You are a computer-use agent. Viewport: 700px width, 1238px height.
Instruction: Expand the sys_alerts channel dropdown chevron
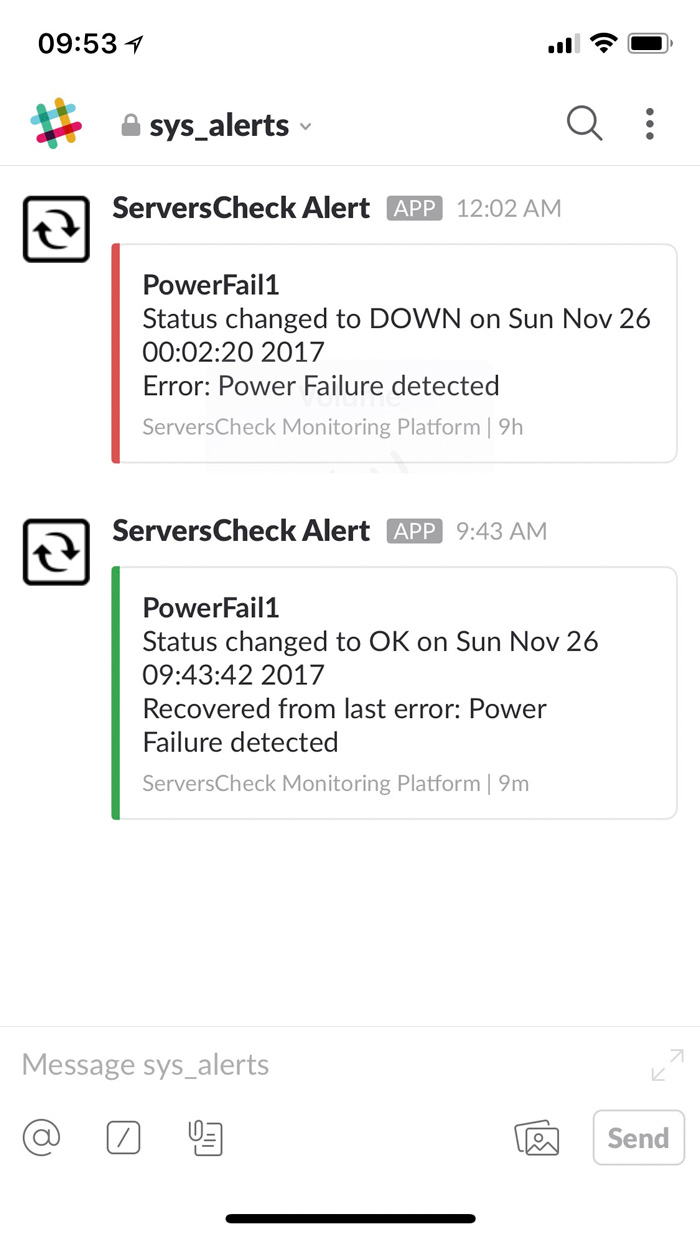(x=306, y=127)
